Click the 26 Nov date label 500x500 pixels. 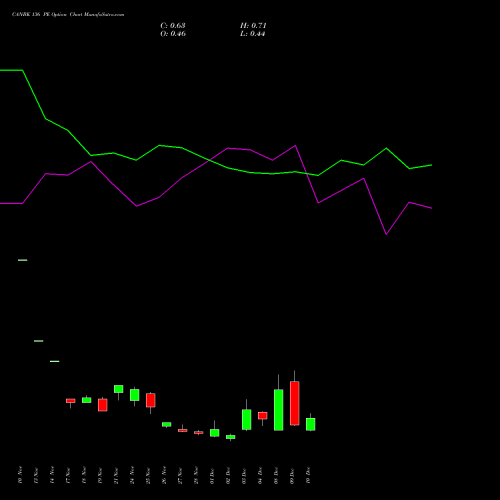tap(164, 475)
